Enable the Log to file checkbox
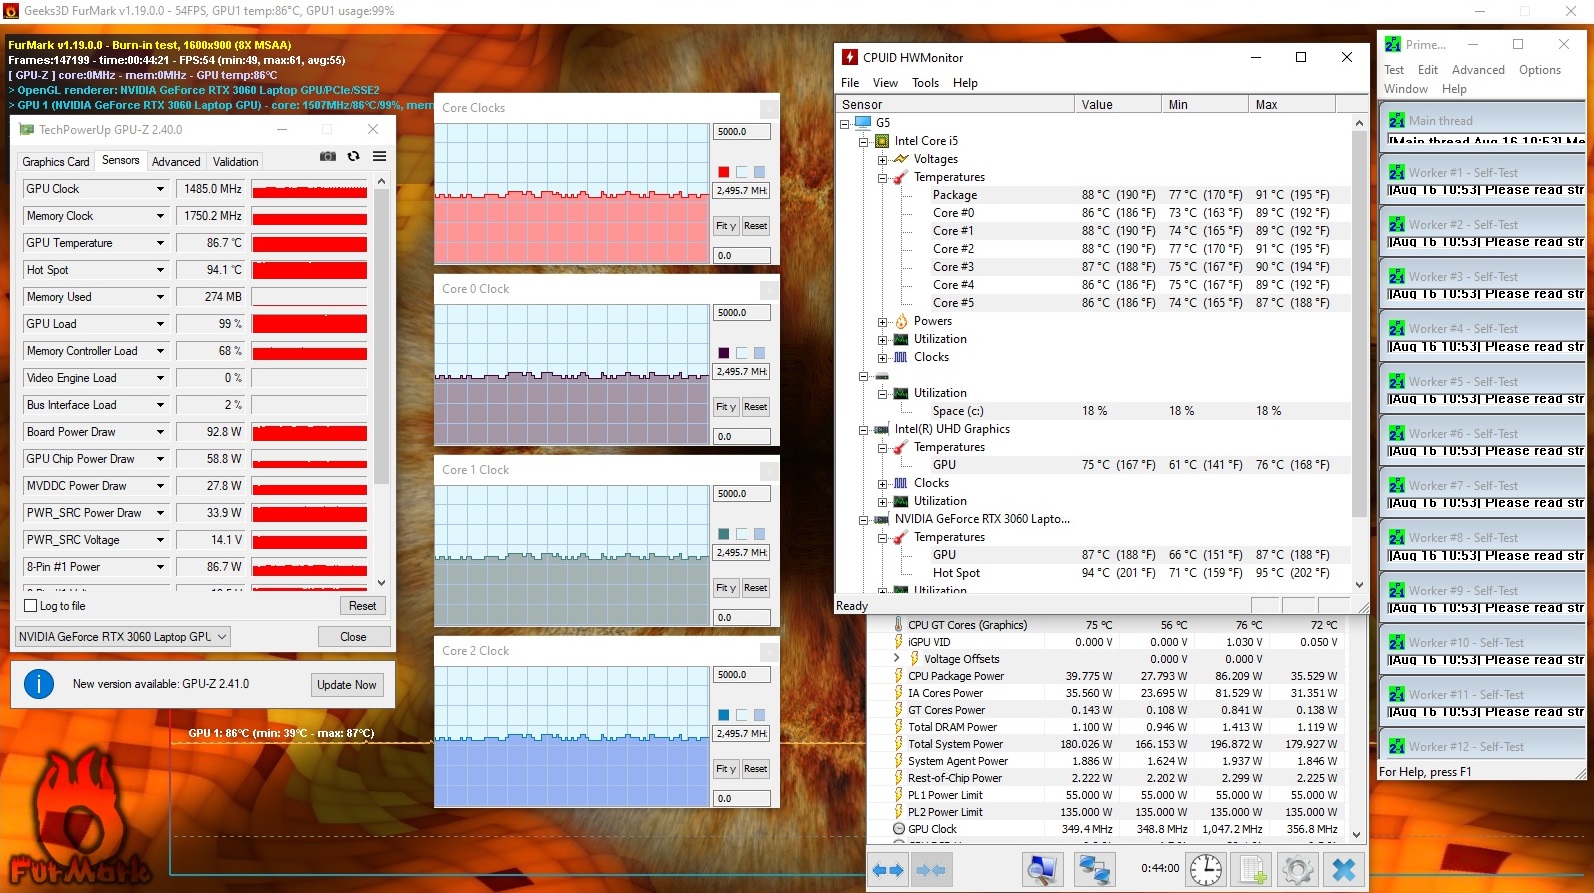Viewport: 1594px width, 893px height. click(x=30, y=606)
